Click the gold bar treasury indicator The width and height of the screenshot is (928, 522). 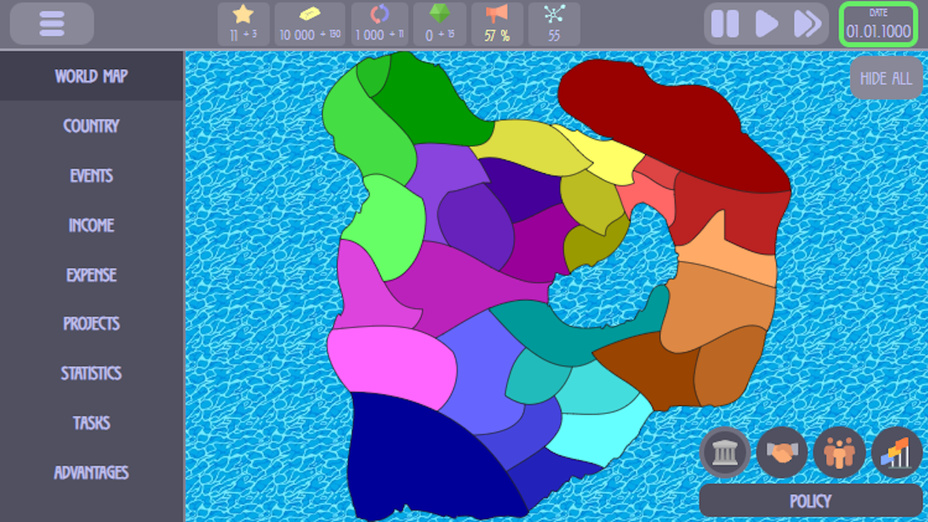point(310,24)
